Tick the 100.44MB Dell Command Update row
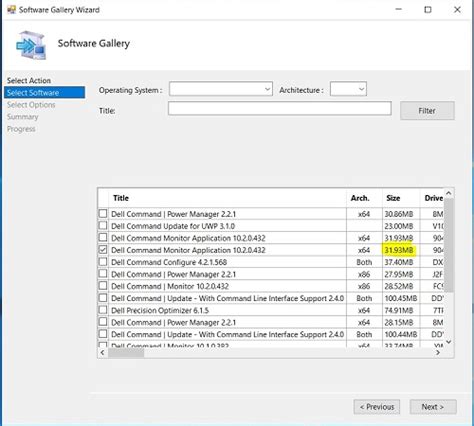 (103, 334)
